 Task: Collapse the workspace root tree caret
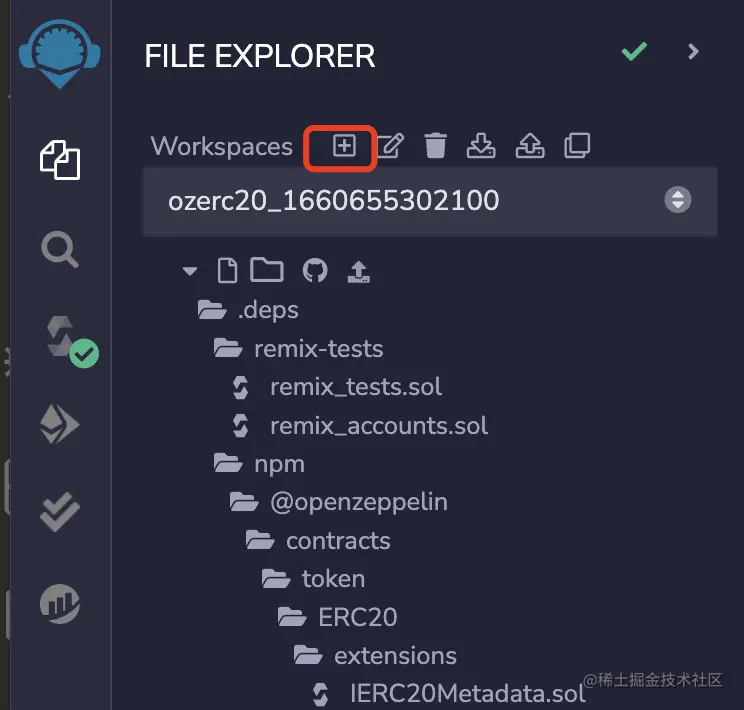click(x=190, y=271)
